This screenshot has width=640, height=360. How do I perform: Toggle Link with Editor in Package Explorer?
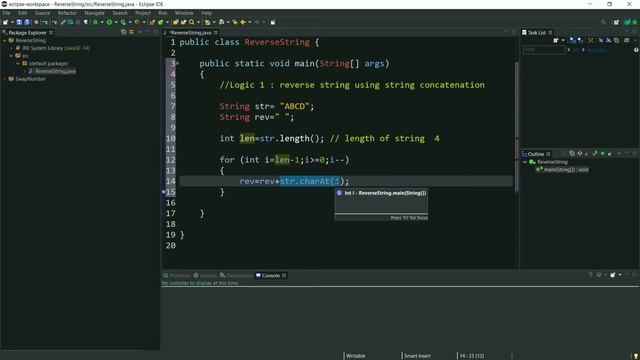coord(131,32)
